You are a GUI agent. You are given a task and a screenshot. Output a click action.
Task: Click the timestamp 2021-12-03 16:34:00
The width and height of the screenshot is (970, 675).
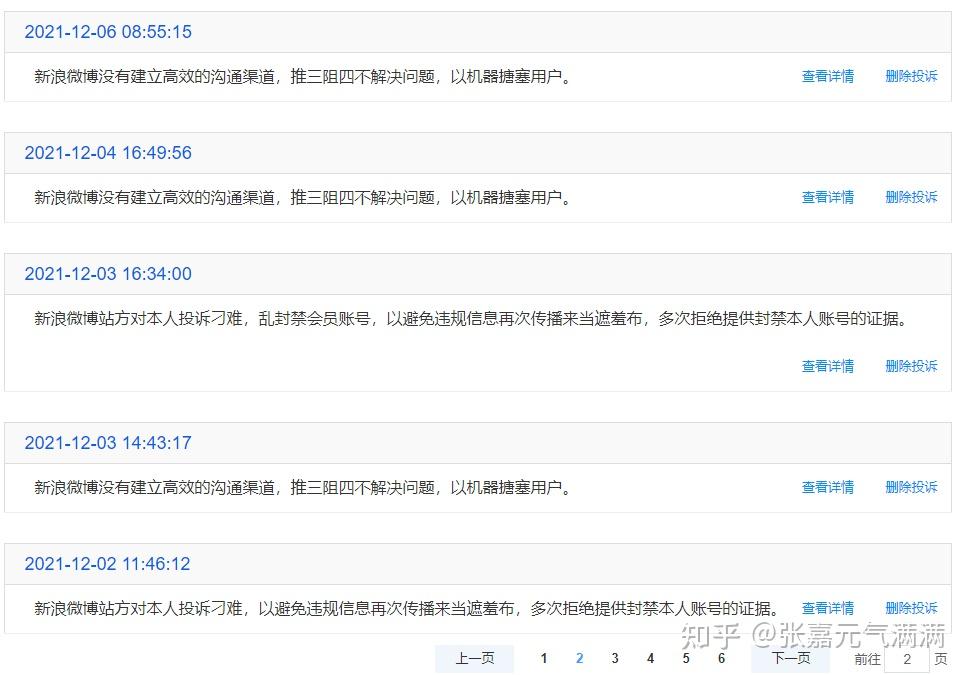[x=108, y=273]
